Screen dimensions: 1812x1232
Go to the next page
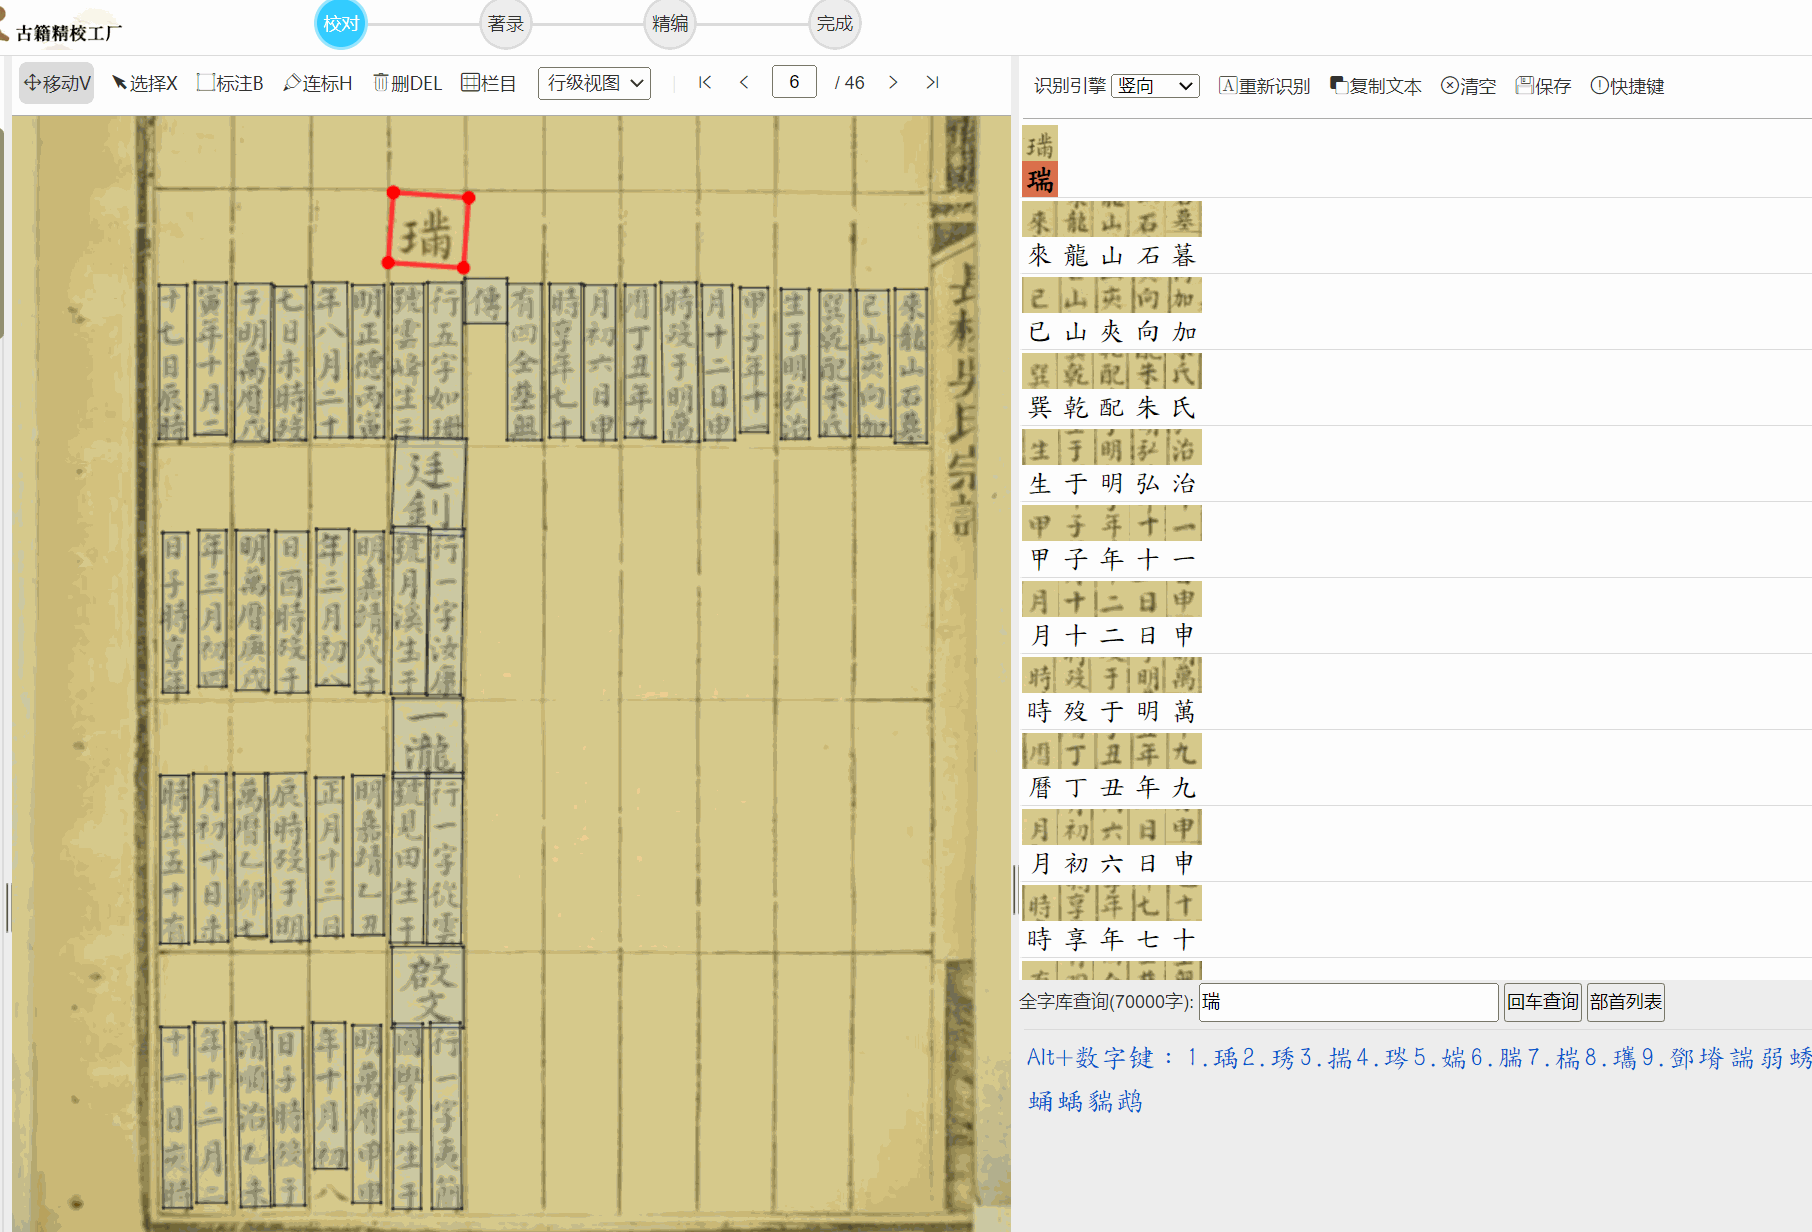(x=893, y=82)
